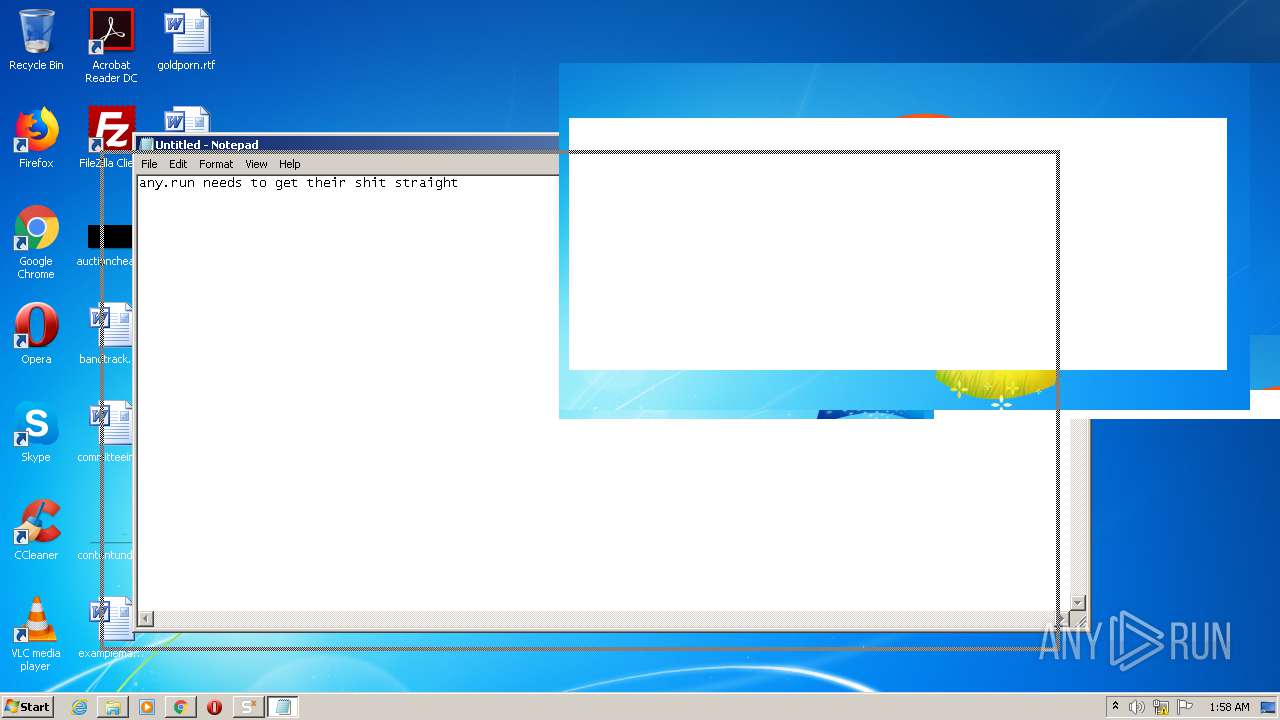Select the bandtrack document desktop icon
This screenshot has width=1280, height=720.
106,334
